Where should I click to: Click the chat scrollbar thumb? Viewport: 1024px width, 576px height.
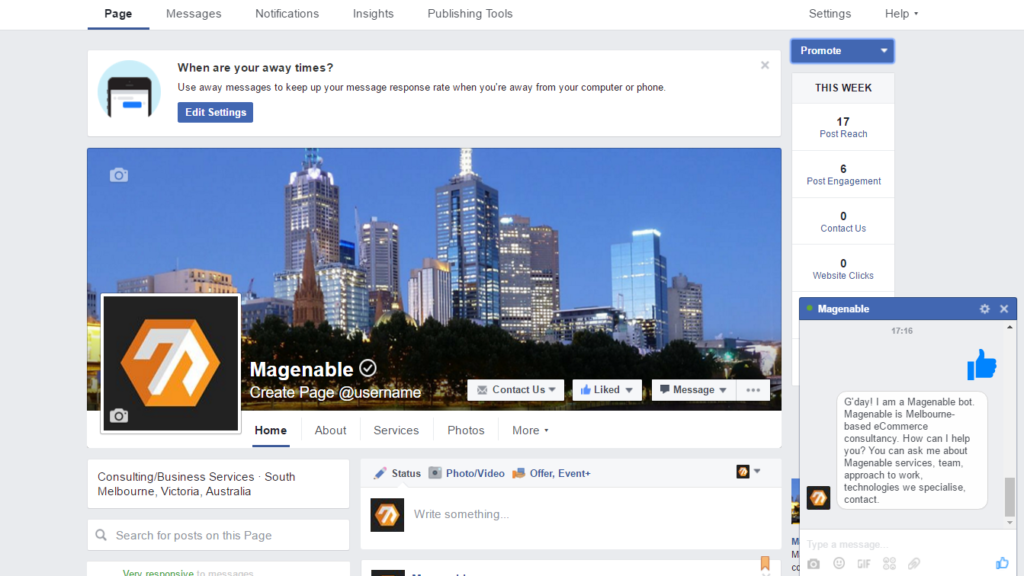tap(1010, 497)
